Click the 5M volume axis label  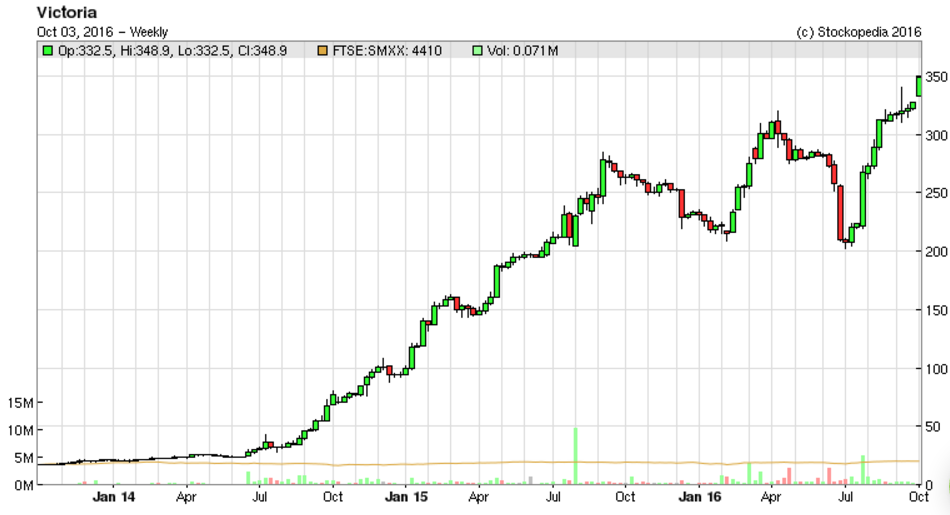coord(24,458)
